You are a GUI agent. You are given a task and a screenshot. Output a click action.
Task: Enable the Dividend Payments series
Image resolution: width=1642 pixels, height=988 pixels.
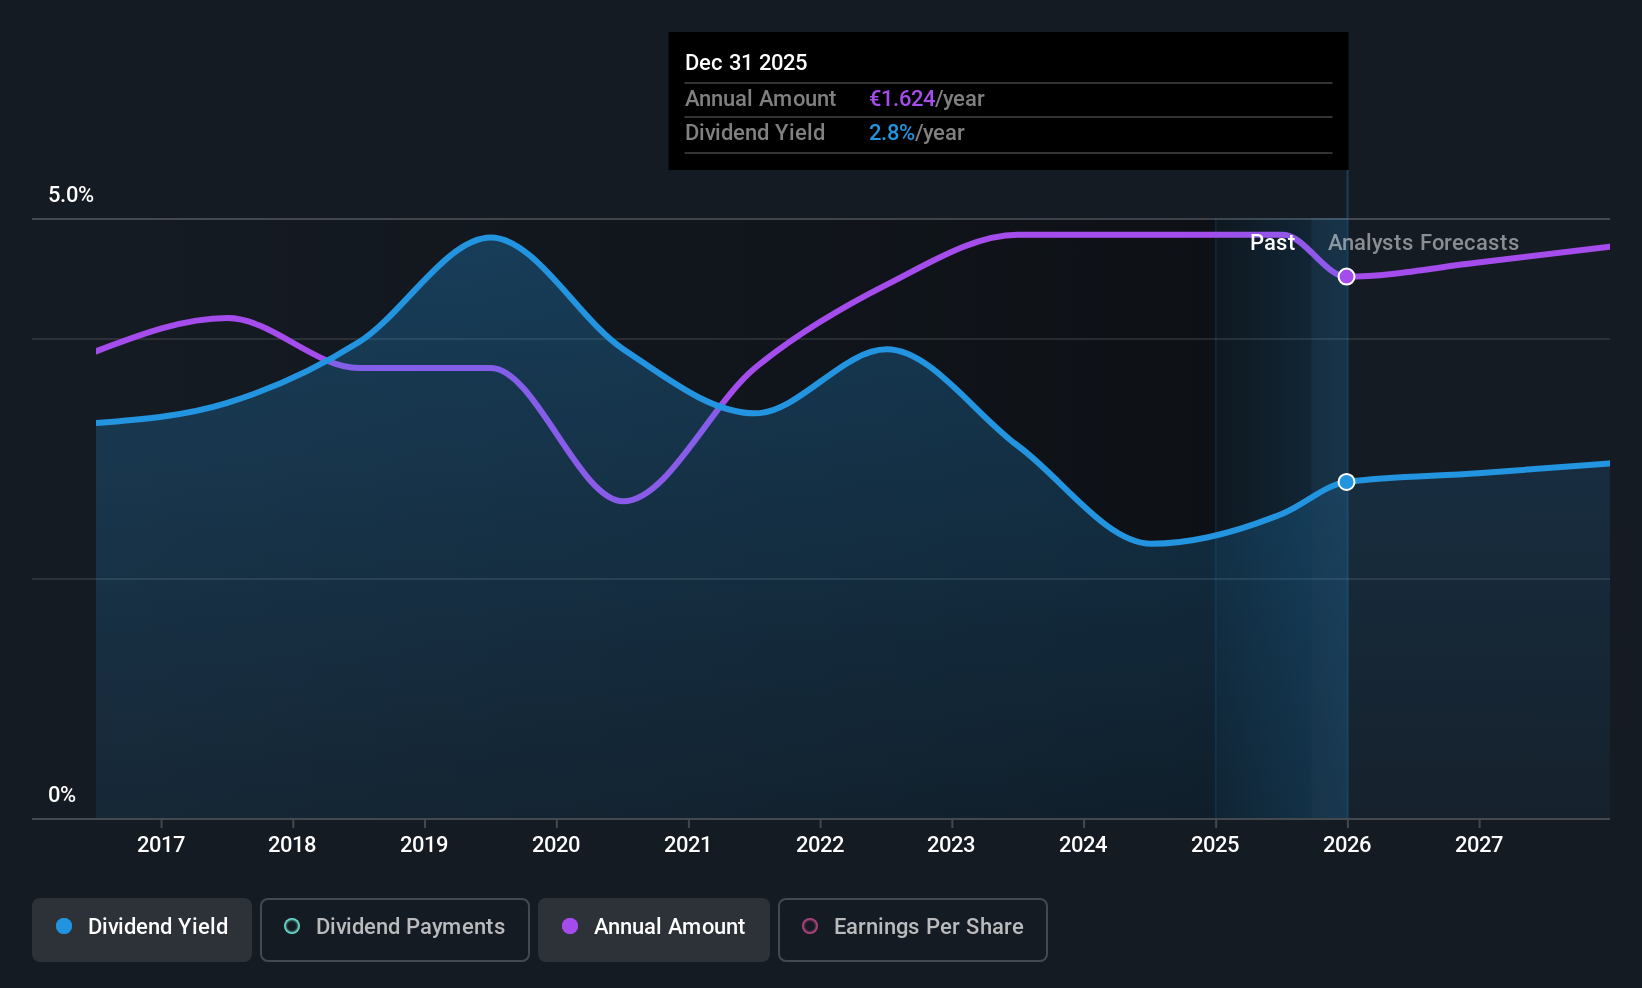coord(394,929)
